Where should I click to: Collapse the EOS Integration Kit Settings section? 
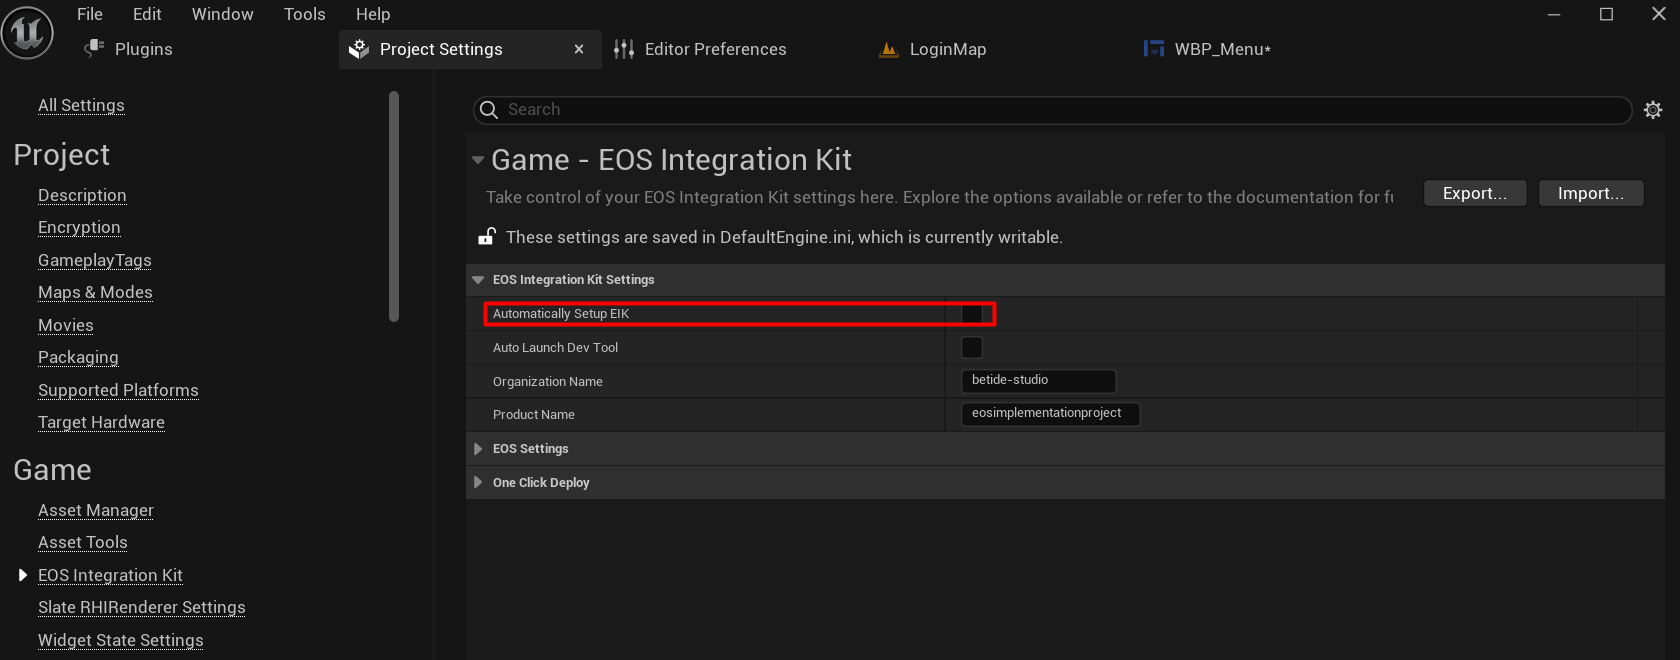(478, 280)
